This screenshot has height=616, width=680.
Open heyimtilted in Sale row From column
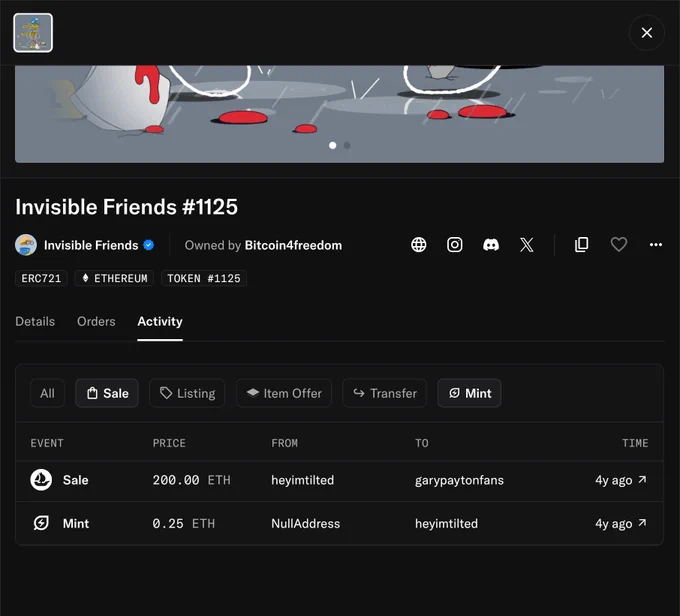click(x=303, y=480)
